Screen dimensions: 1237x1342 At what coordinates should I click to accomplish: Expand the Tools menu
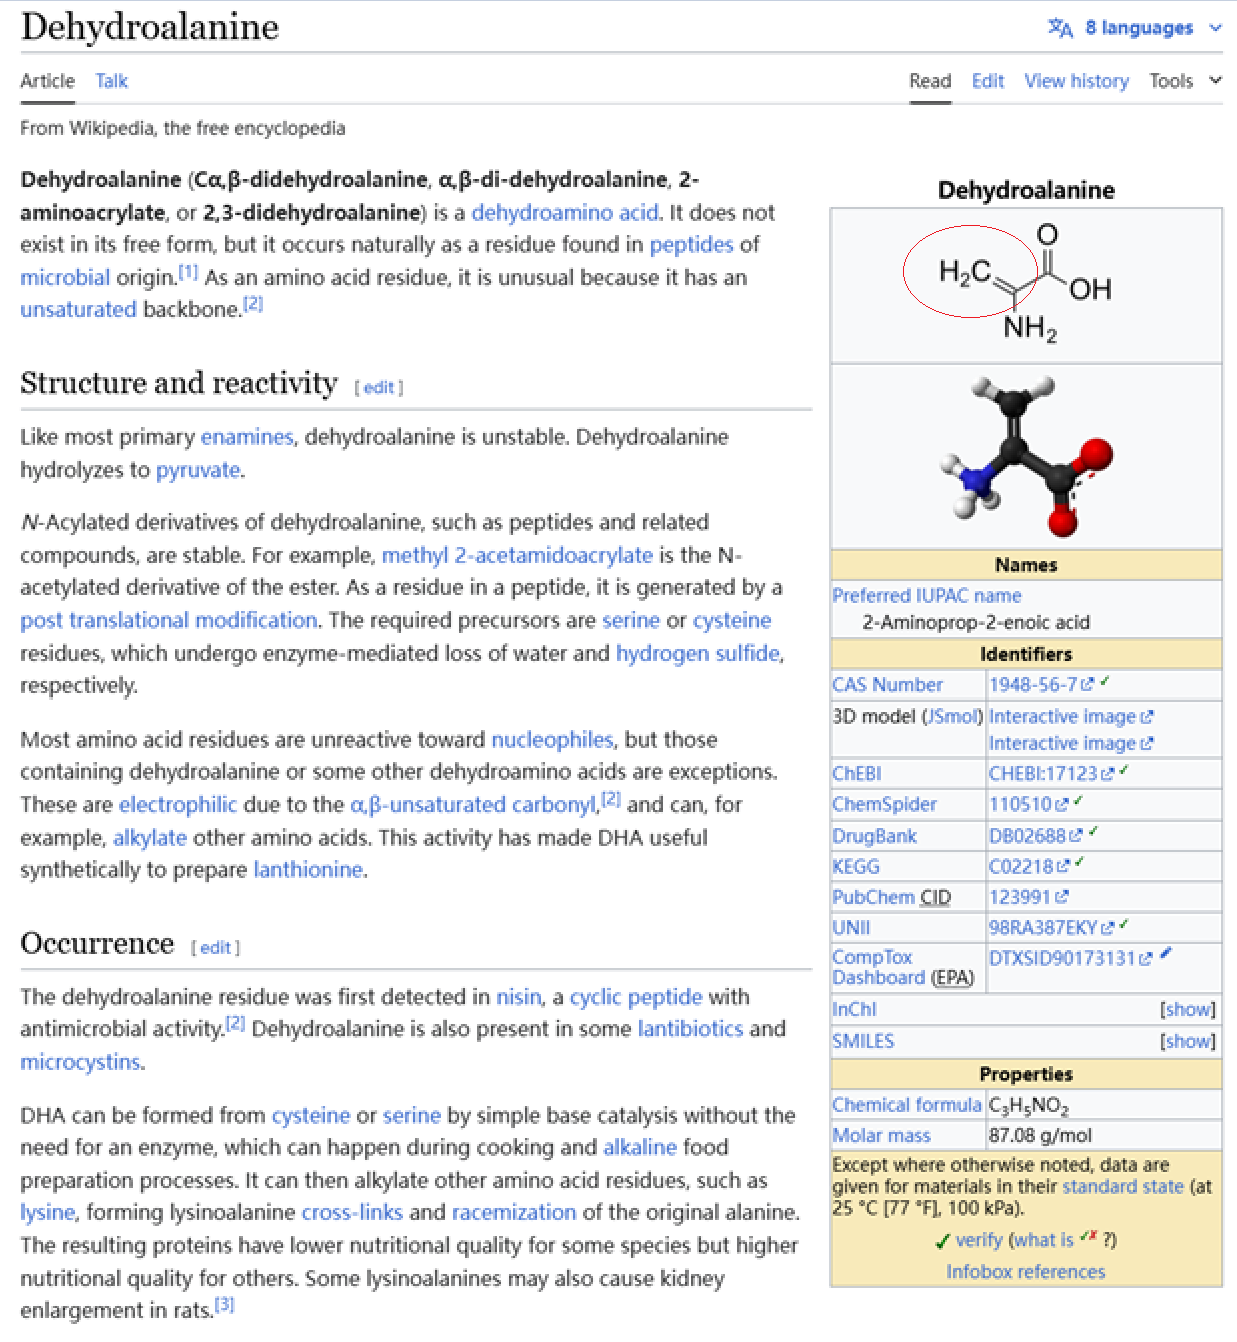pyautogui.click(x=1184, y=81)
